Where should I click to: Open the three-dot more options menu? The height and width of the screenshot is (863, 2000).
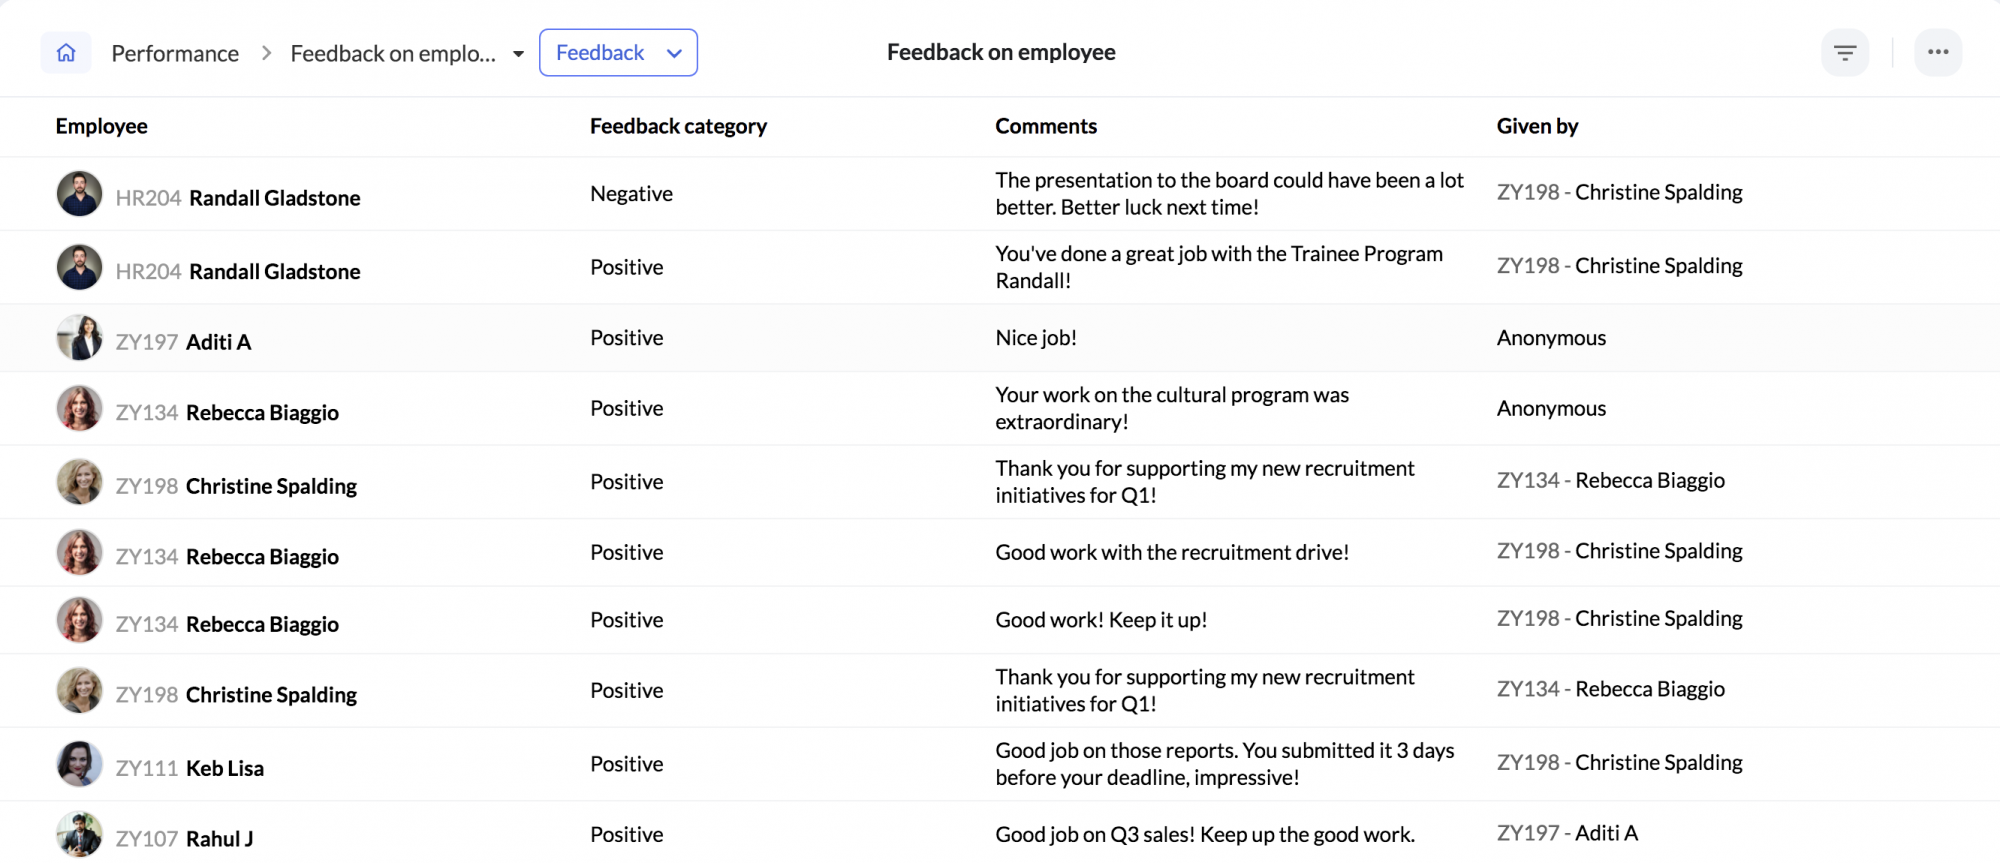(x=1938, y=53)
